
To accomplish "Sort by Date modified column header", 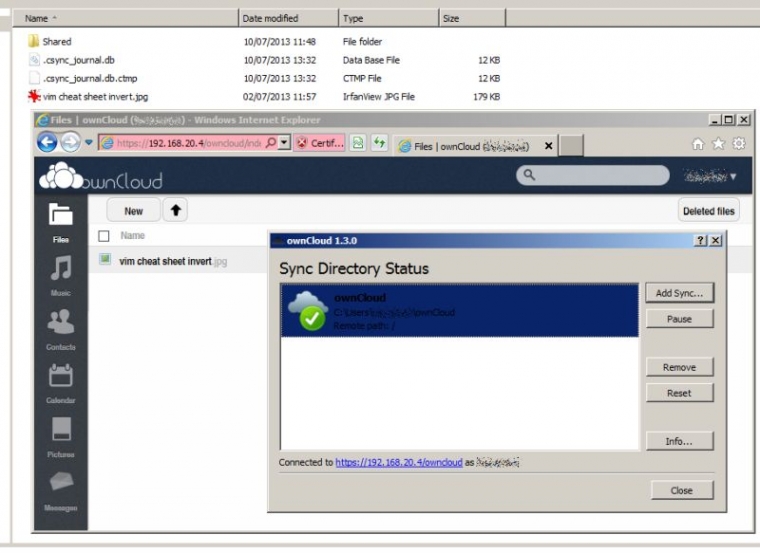I will pos(288,18).
